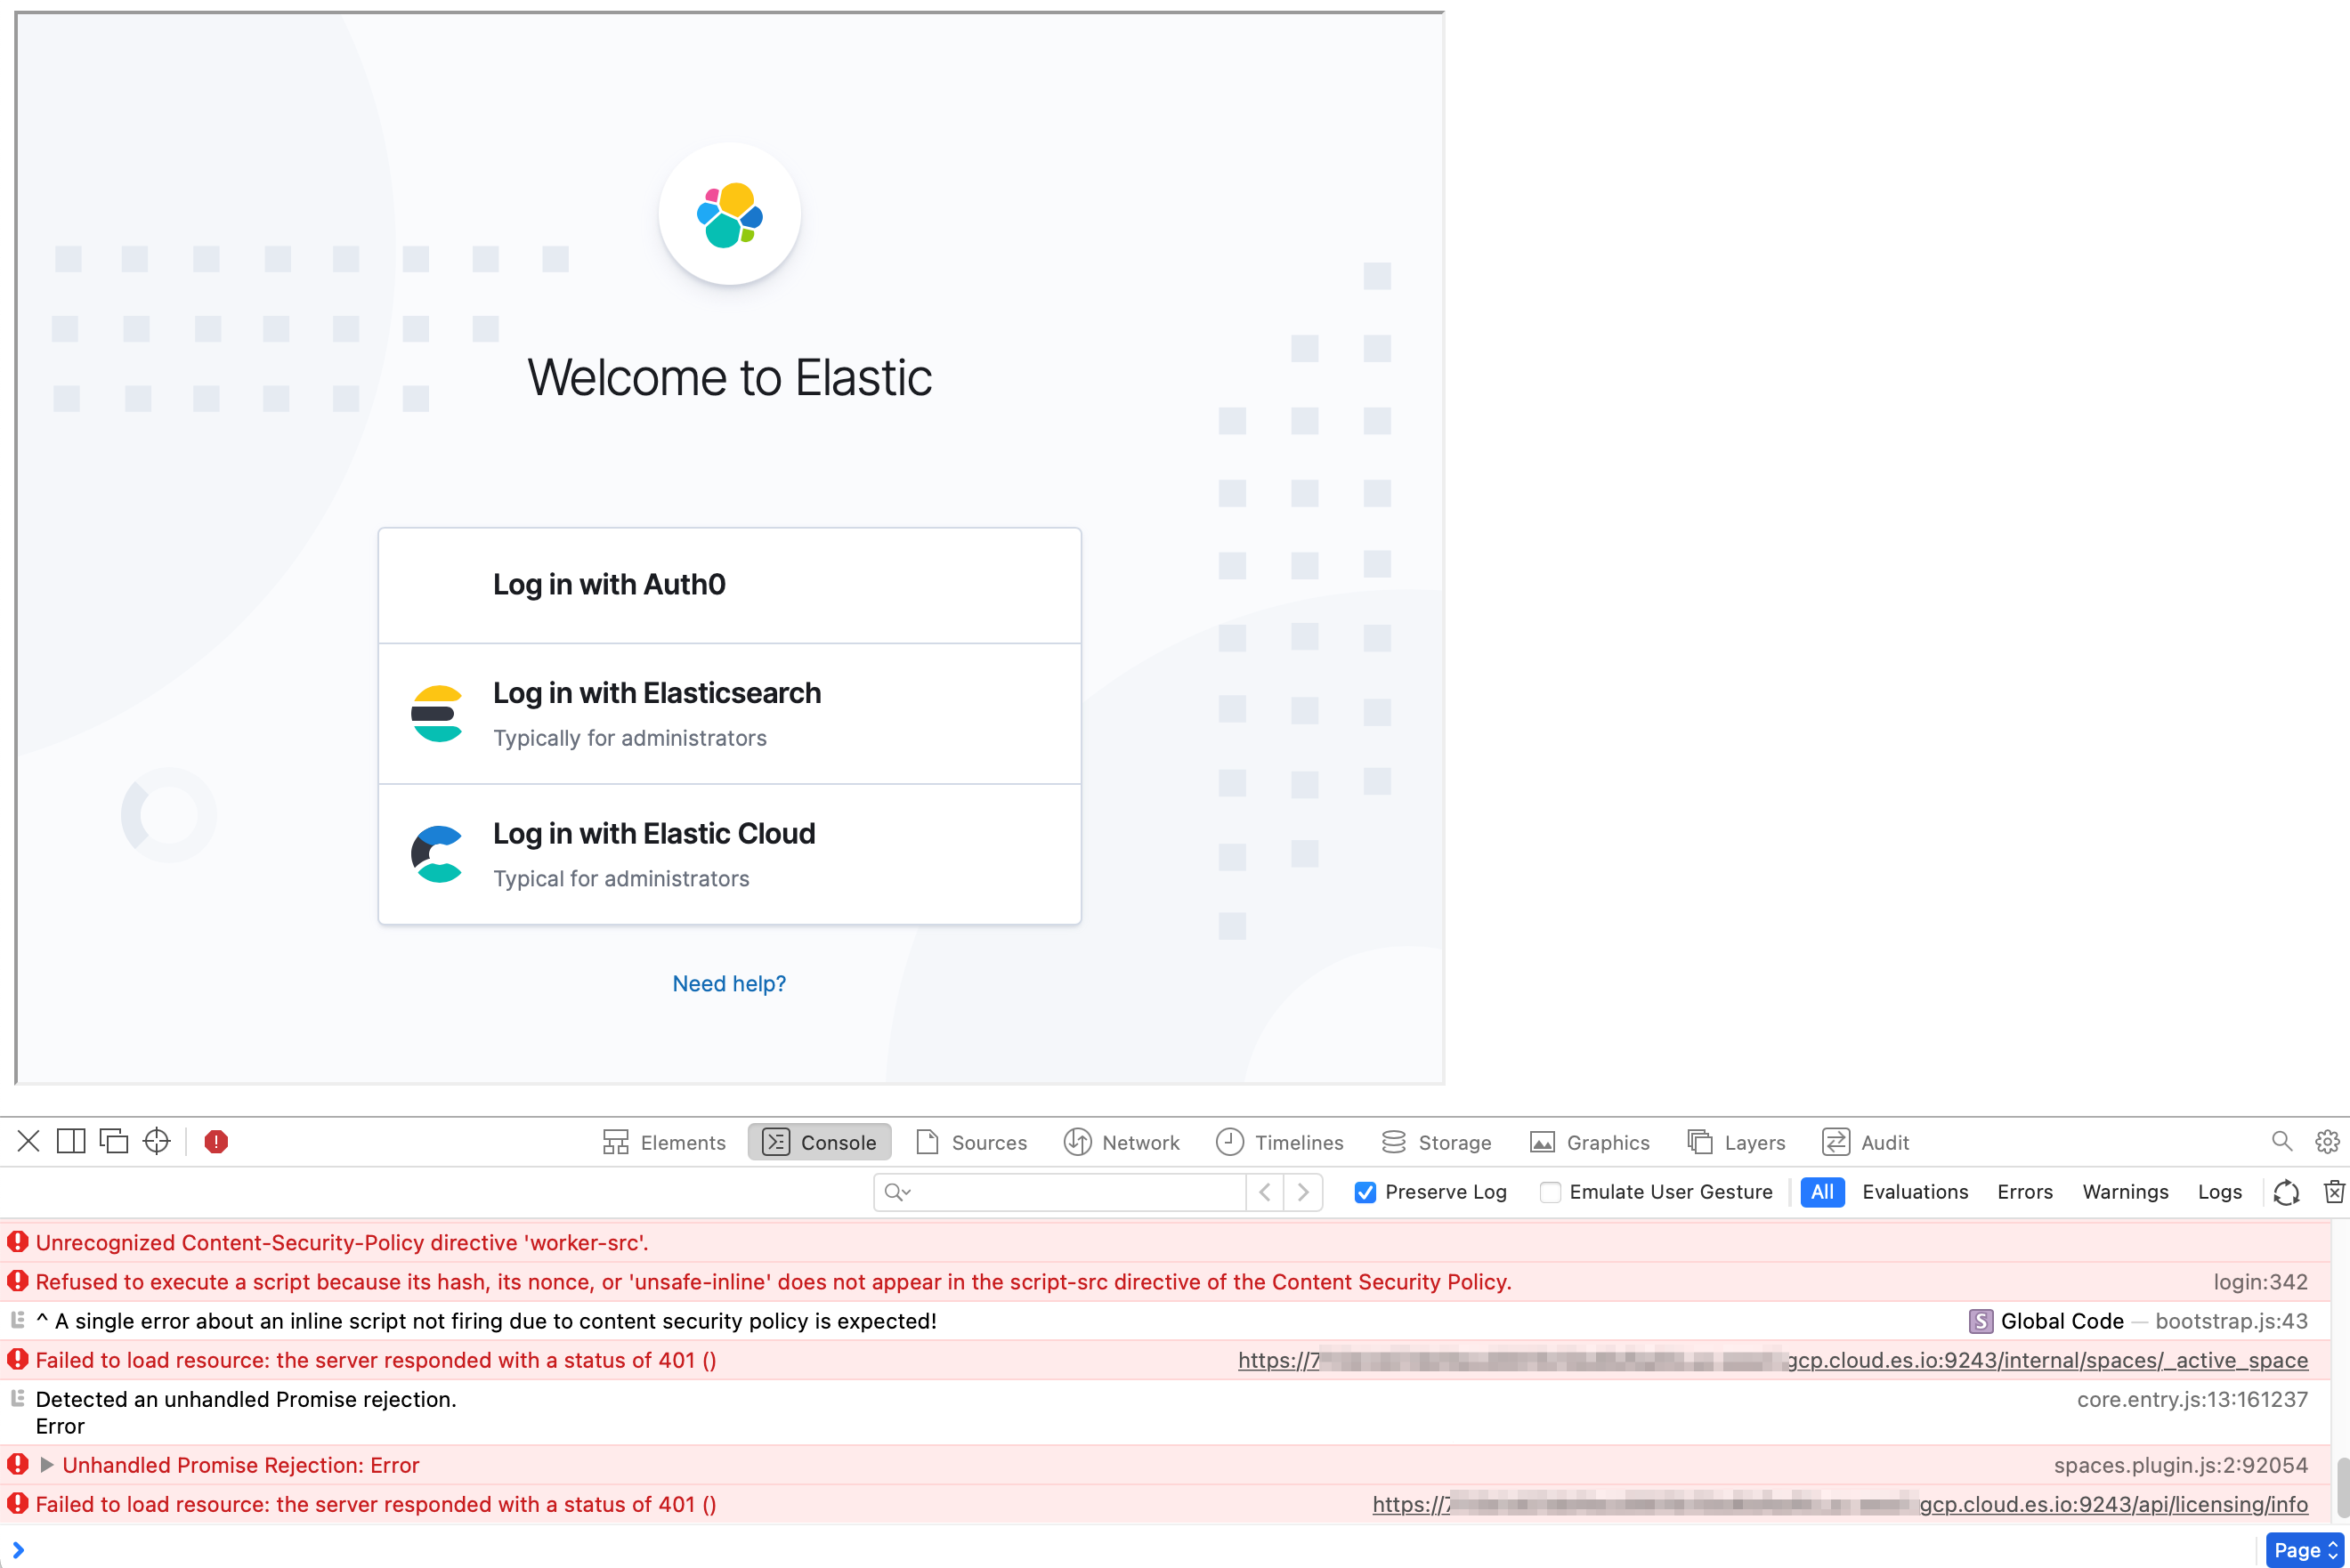Detach inspector into separate window
This screenshot has width=2350, height=1568.
coord(114,1141)
